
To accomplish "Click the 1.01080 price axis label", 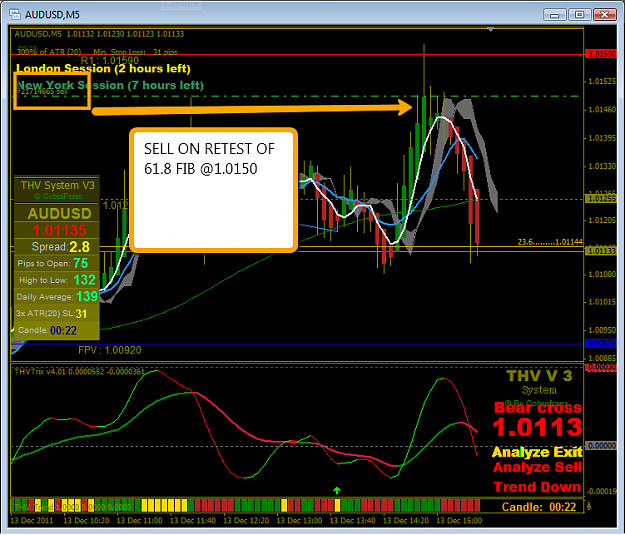I will click(x=601, y=274).
